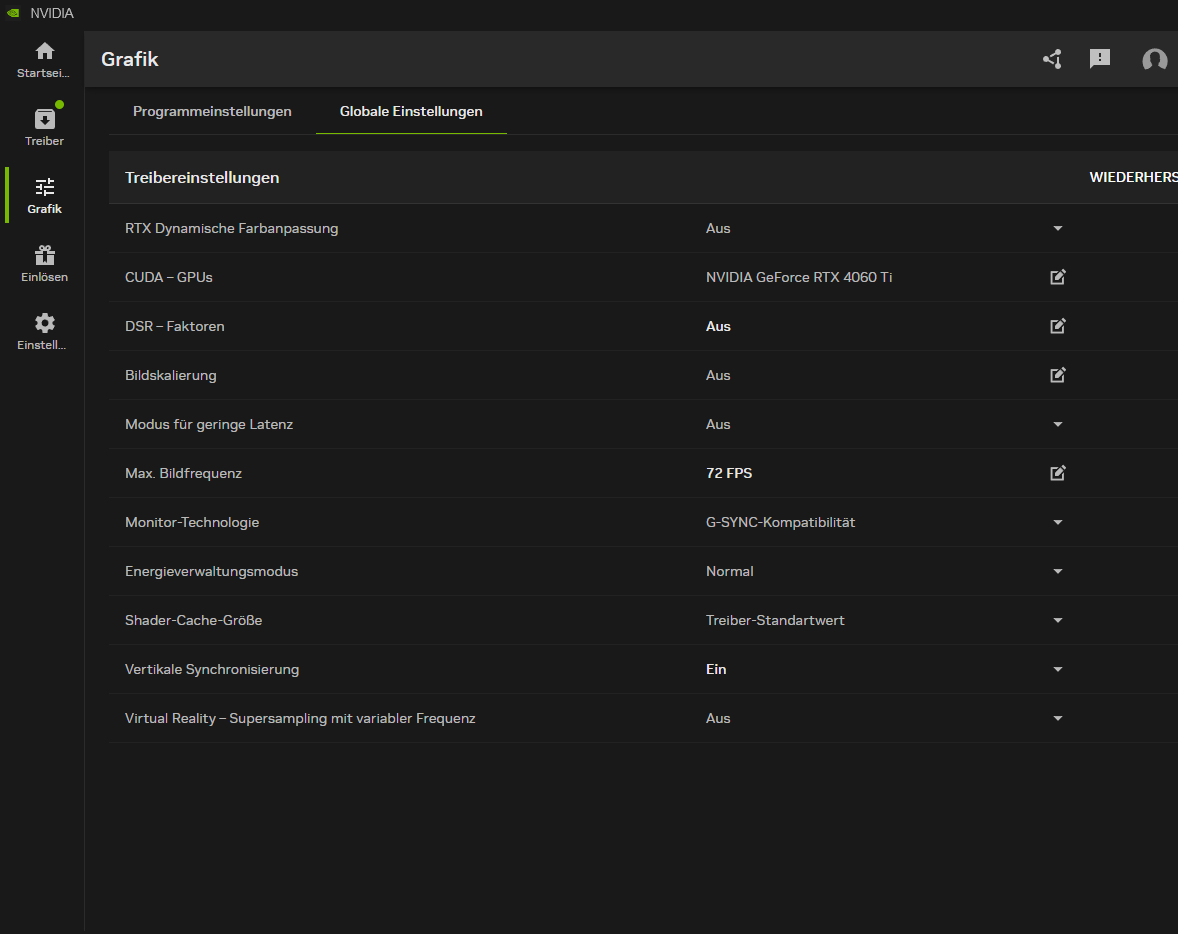Click the Modus für geringe Latenz label
This screenshot has height=934, width=1178.
tap(209, 425)
